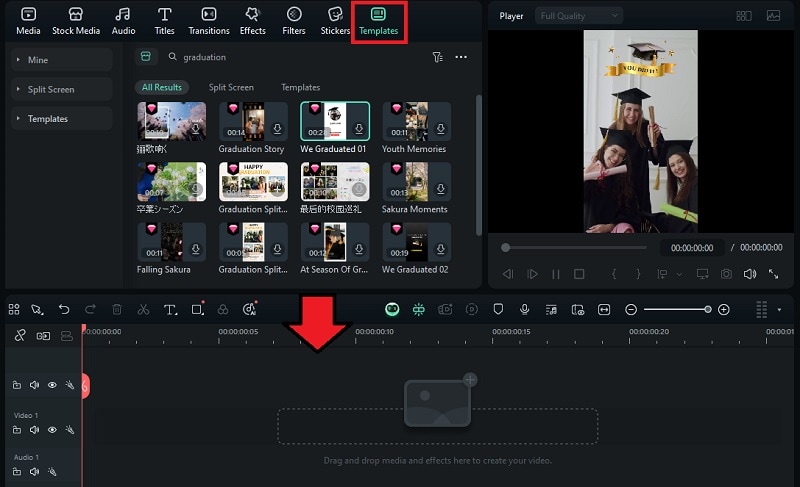Toggle the green timeline snapping icon
The width and height of the screenshot is (800, 487).
pyautogui.click(x=418, y=309)
